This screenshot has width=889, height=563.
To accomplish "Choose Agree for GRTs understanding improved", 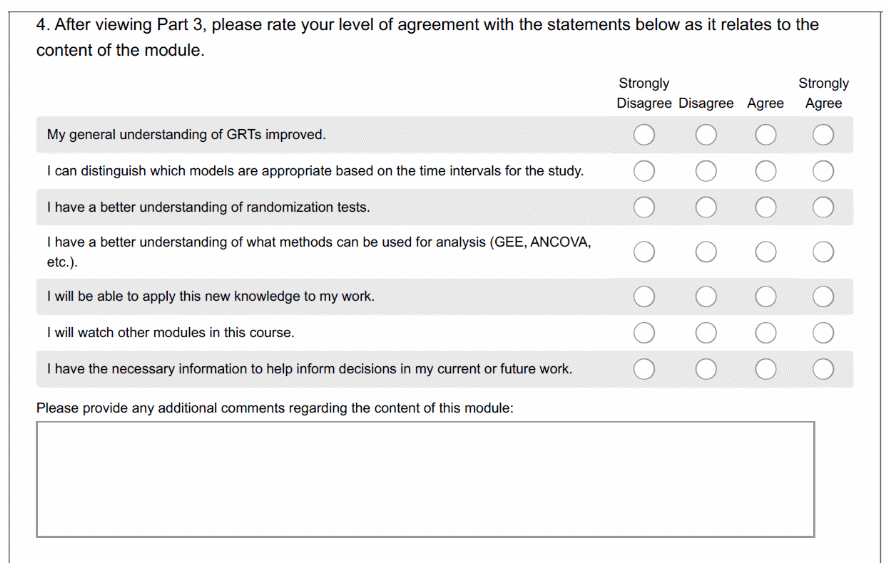I will (765, 135).
